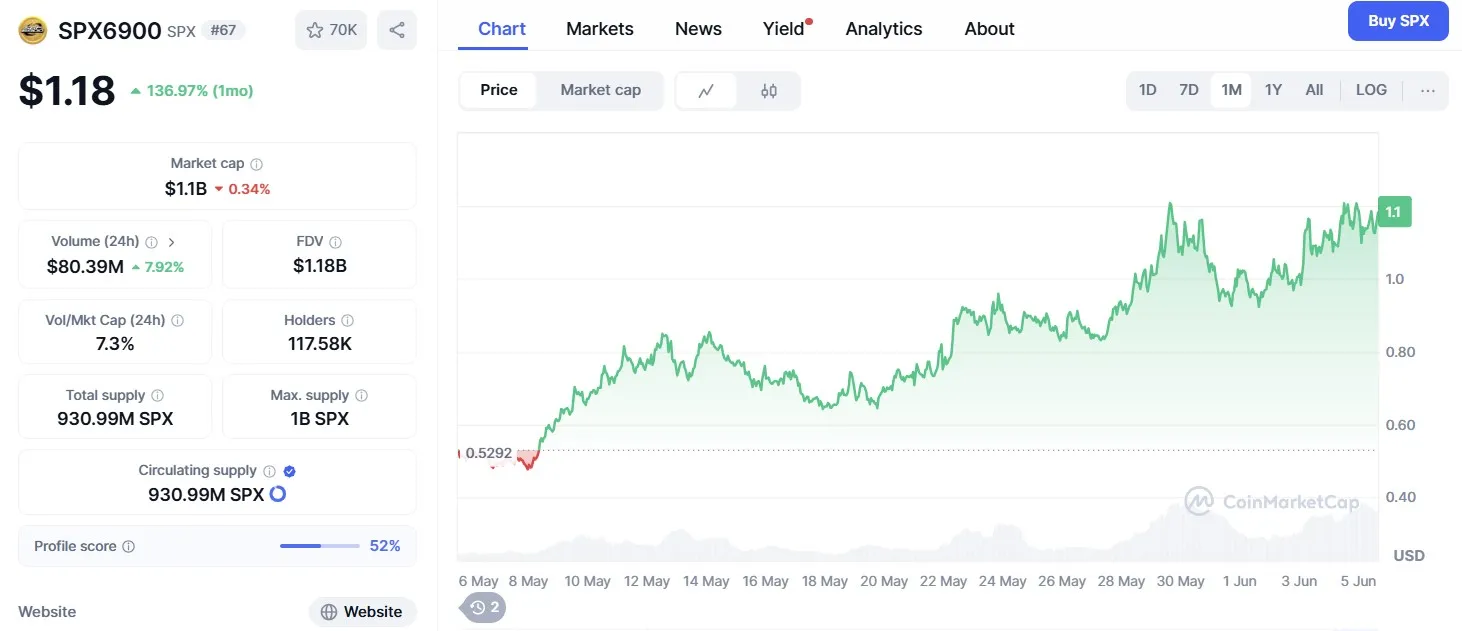Open the Website link button
1462x631 pixels.
click(362, 612)
